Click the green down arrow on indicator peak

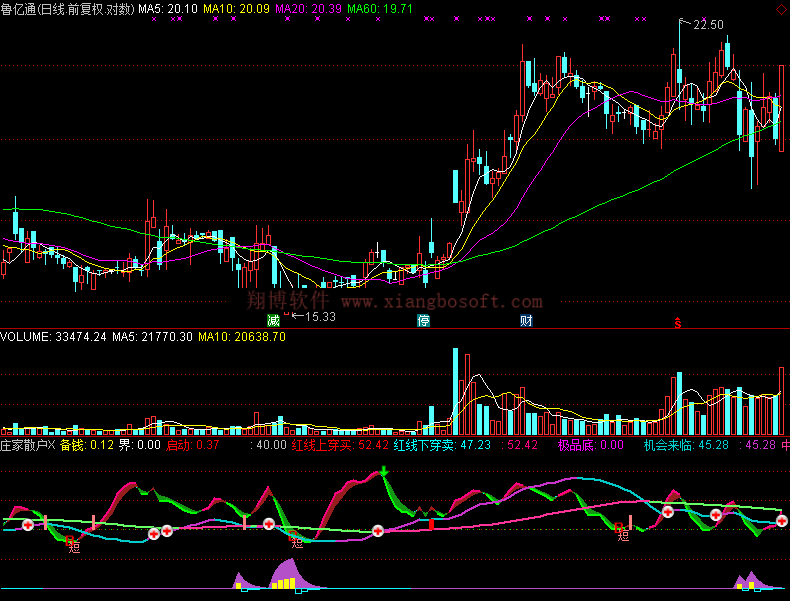(x=385, y=471)
